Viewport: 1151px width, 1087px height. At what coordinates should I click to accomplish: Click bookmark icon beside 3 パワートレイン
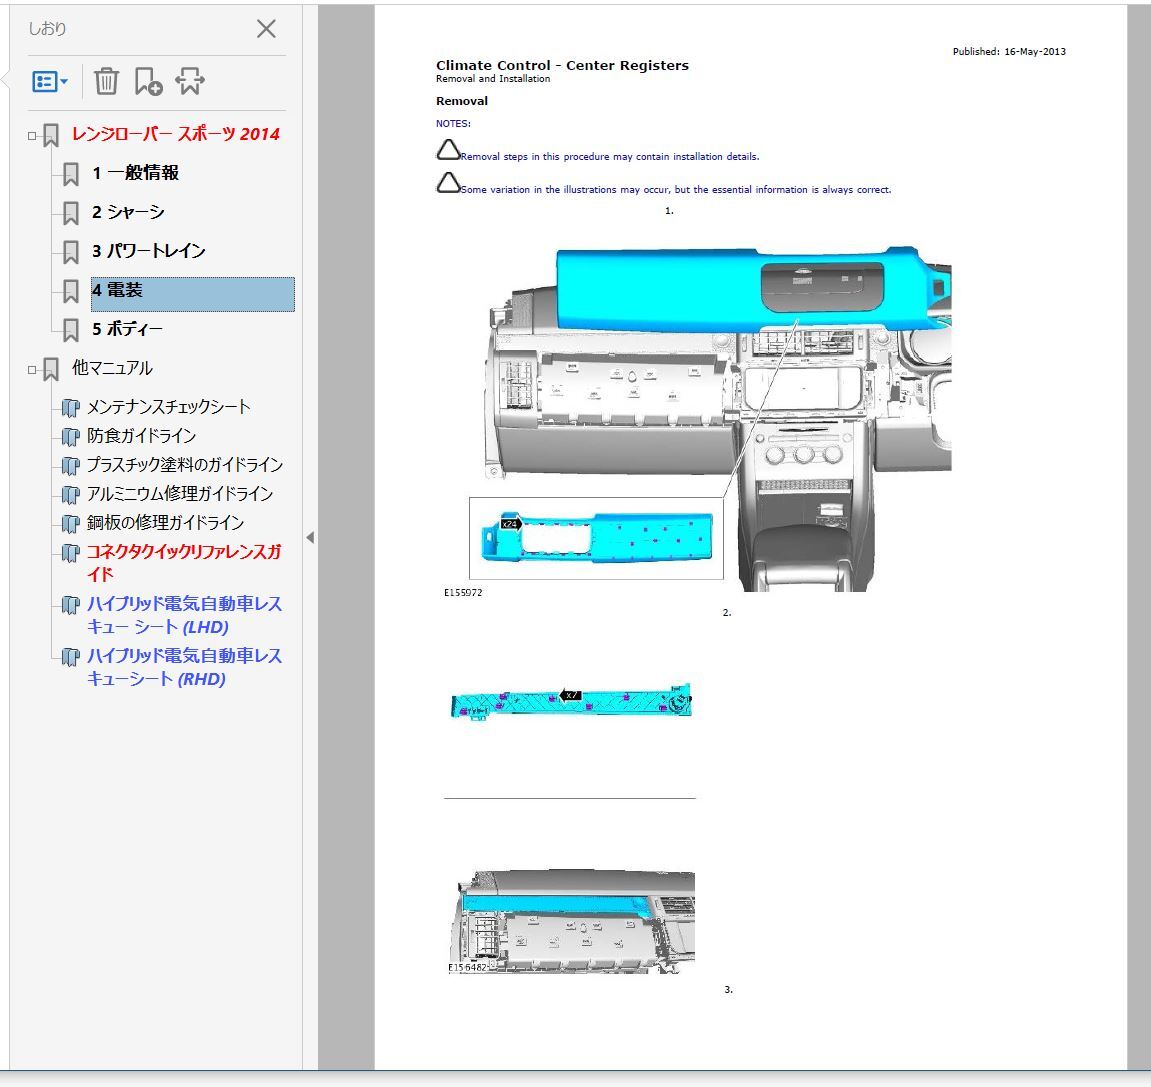(70, 252)
